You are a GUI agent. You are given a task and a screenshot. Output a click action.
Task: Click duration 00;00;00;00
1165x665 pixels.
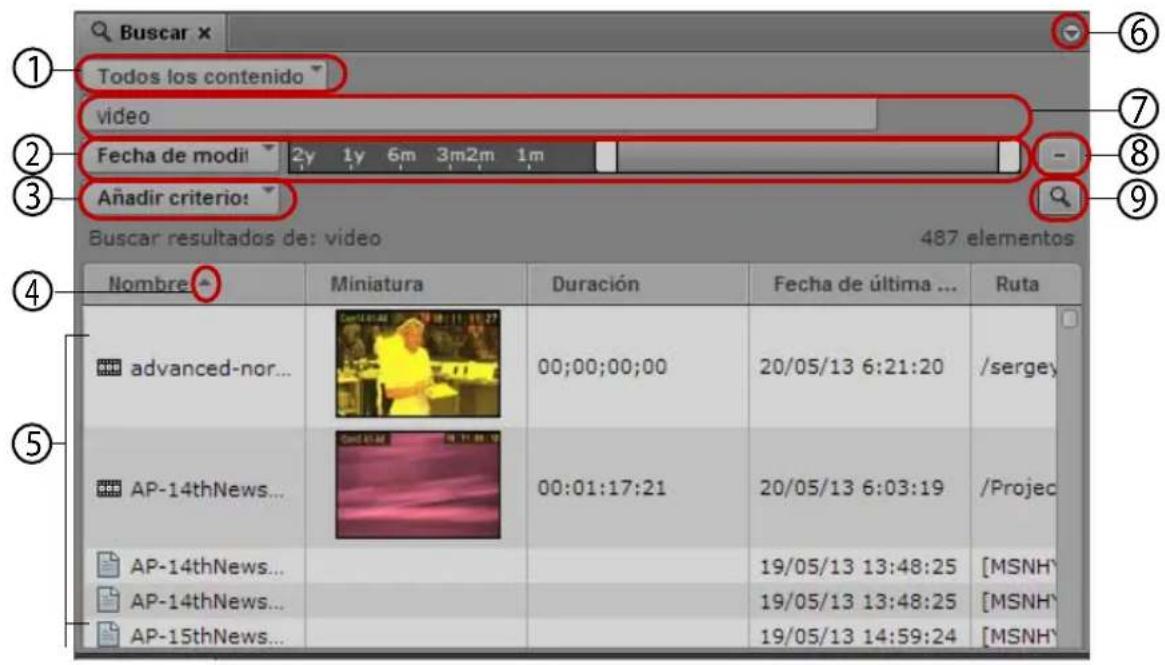(602, 366)
